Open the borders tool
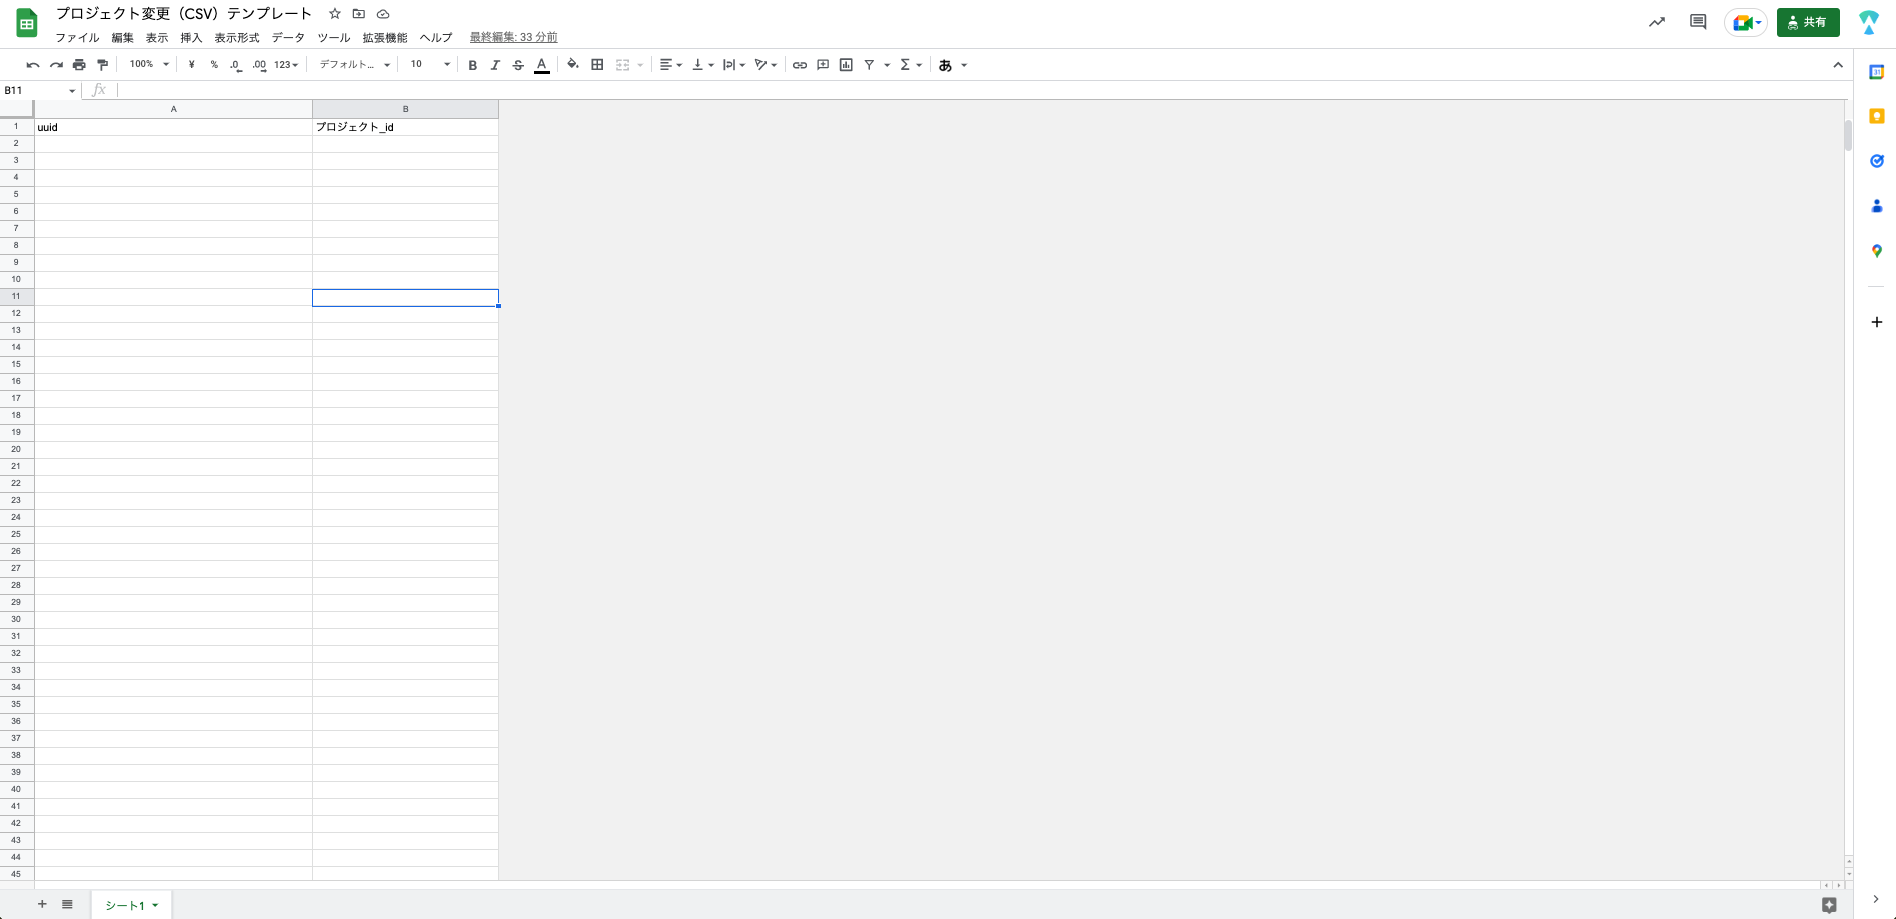This screenshot has width=1896, height=919. (x=597, y=65)
